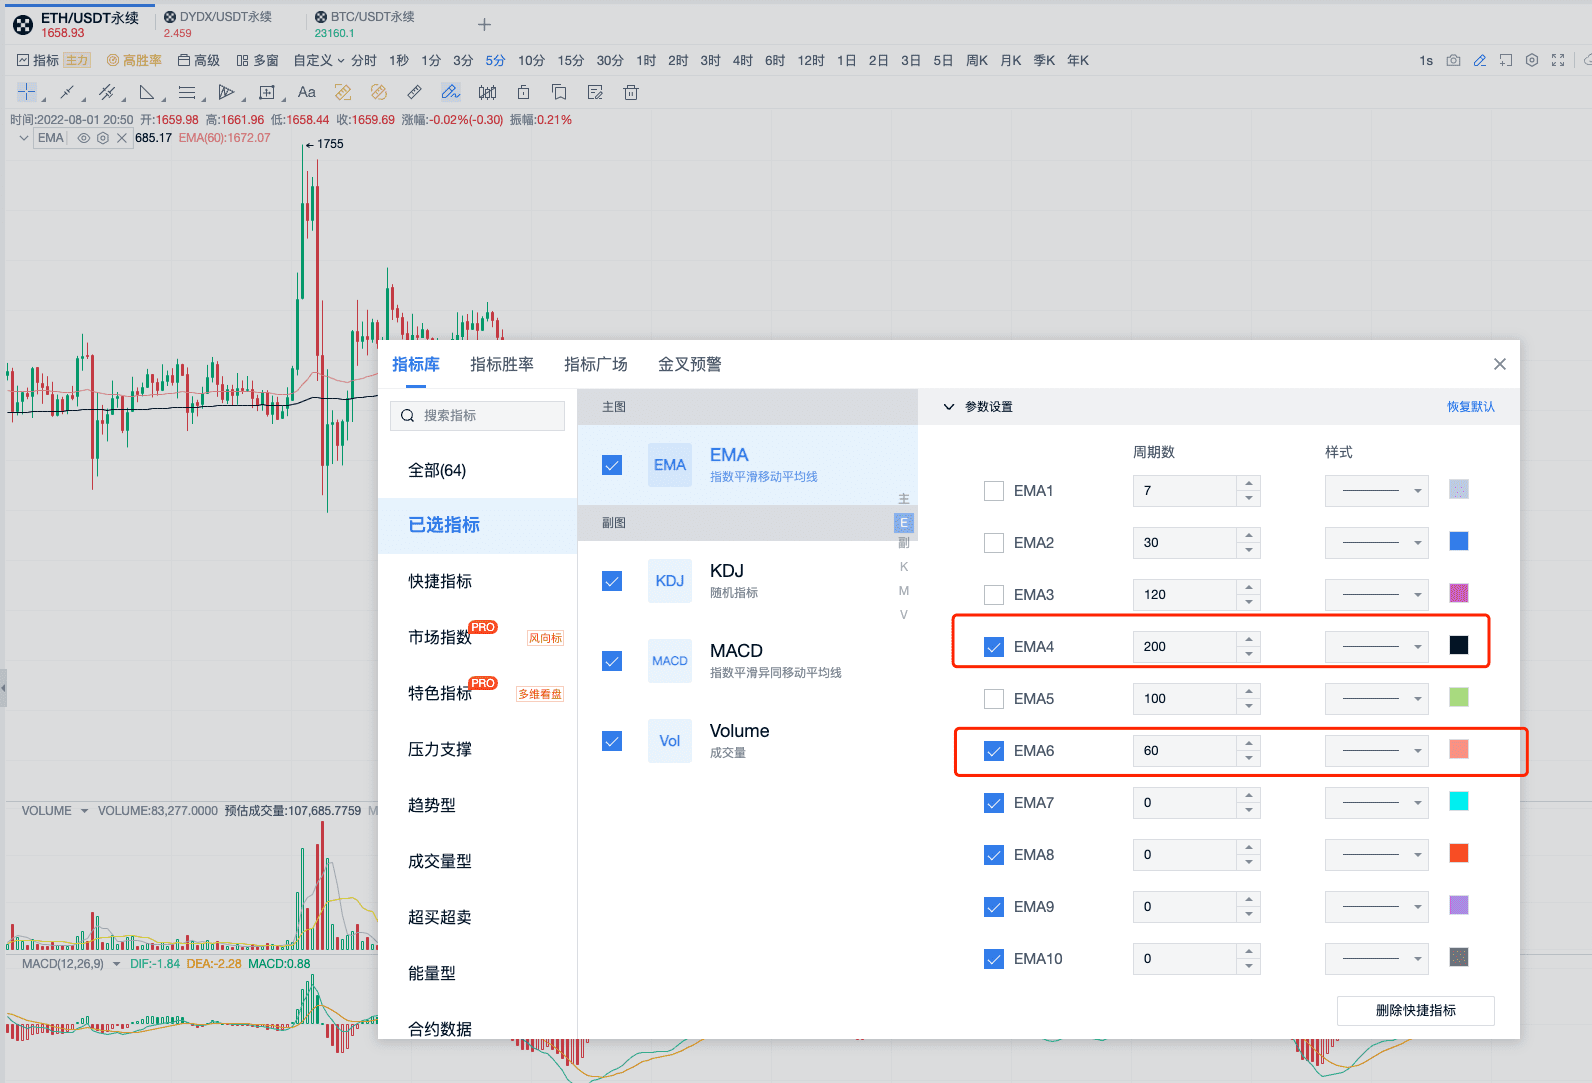Open the EMA6 line style dropdown

coord(1377,751)
